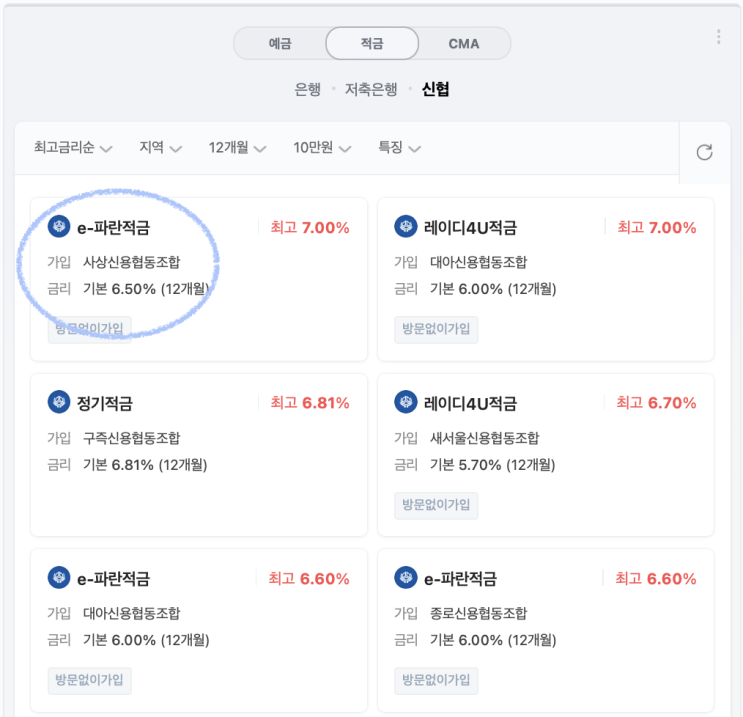Click the 사상신용협동조합 name
Viewport: 743px width, 717px height.
(x=132, y=262)
